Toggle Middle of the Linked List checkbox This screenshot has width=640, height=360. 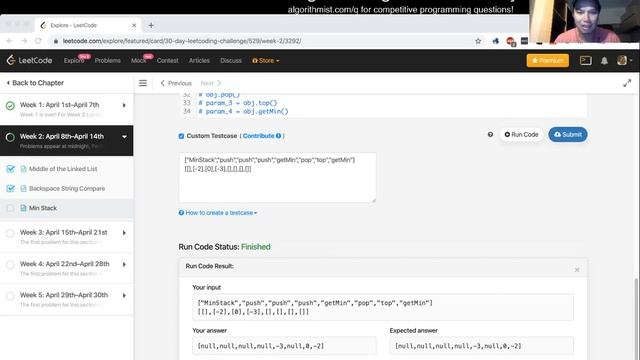(11, 169)
